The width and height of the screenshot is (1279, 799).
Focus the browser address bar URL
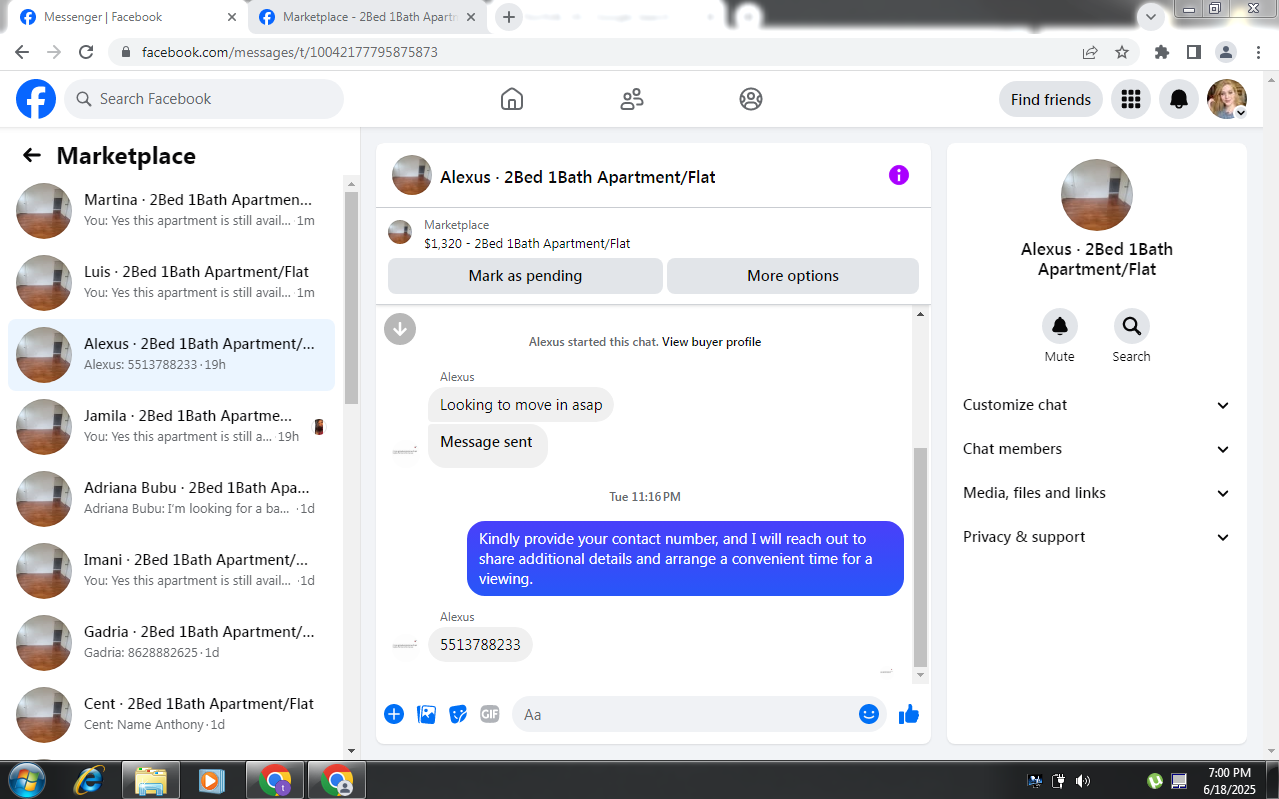(x=290, y=52)
